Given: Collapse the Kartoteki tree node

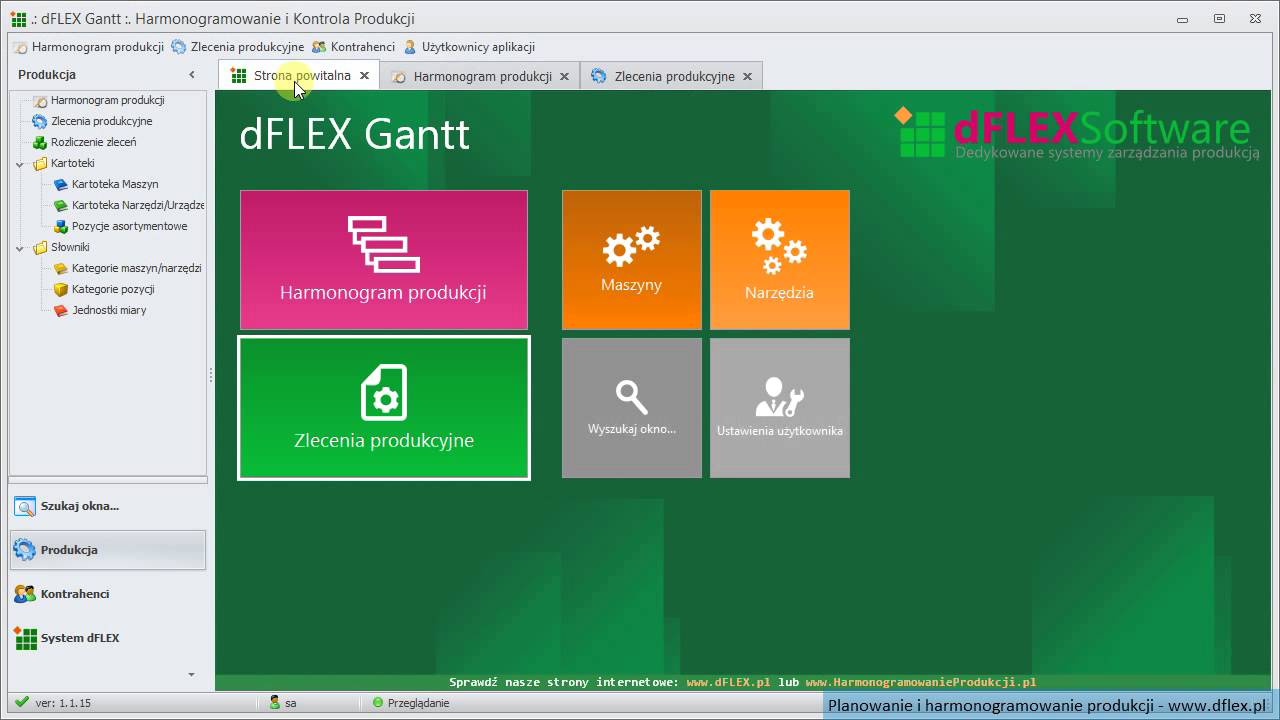Looking at the screenshot, I should (x=19, y=164).
